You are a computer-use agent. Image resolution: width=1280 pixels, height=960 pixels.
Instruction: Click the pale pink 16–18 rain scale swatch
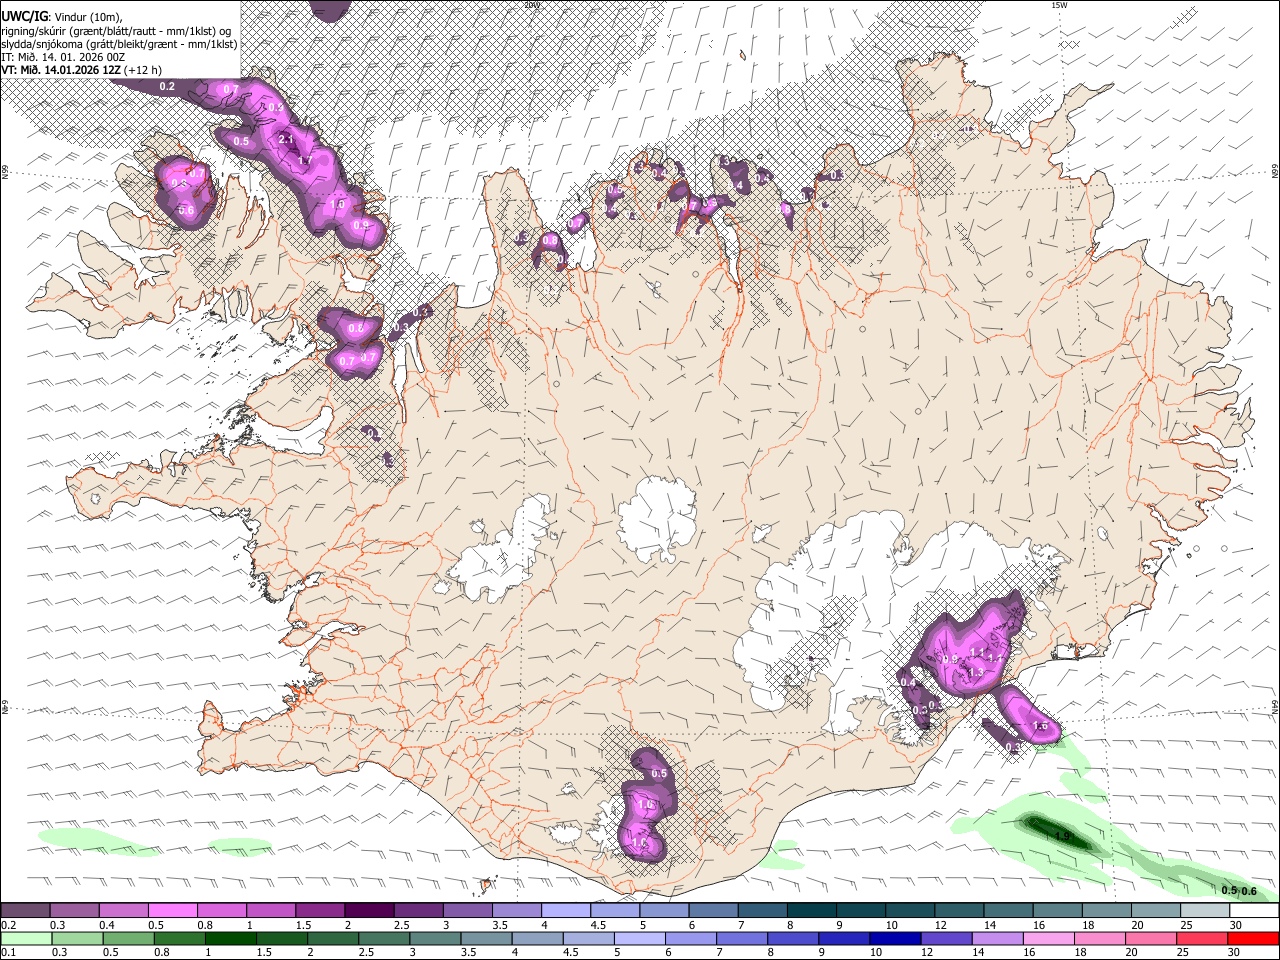click(x=1049, y=938)
